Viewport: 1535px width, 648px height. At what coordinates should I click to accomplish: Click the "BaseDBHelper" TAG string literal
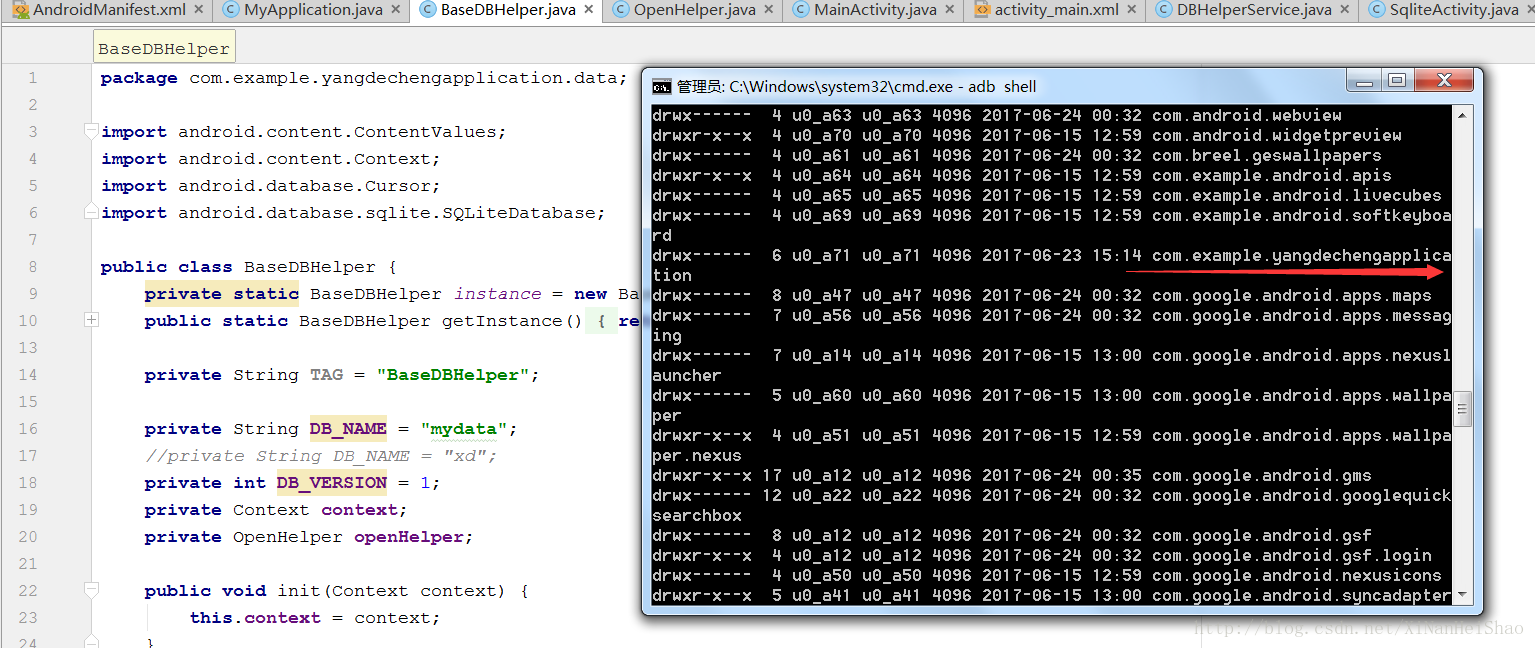[453, 374]
